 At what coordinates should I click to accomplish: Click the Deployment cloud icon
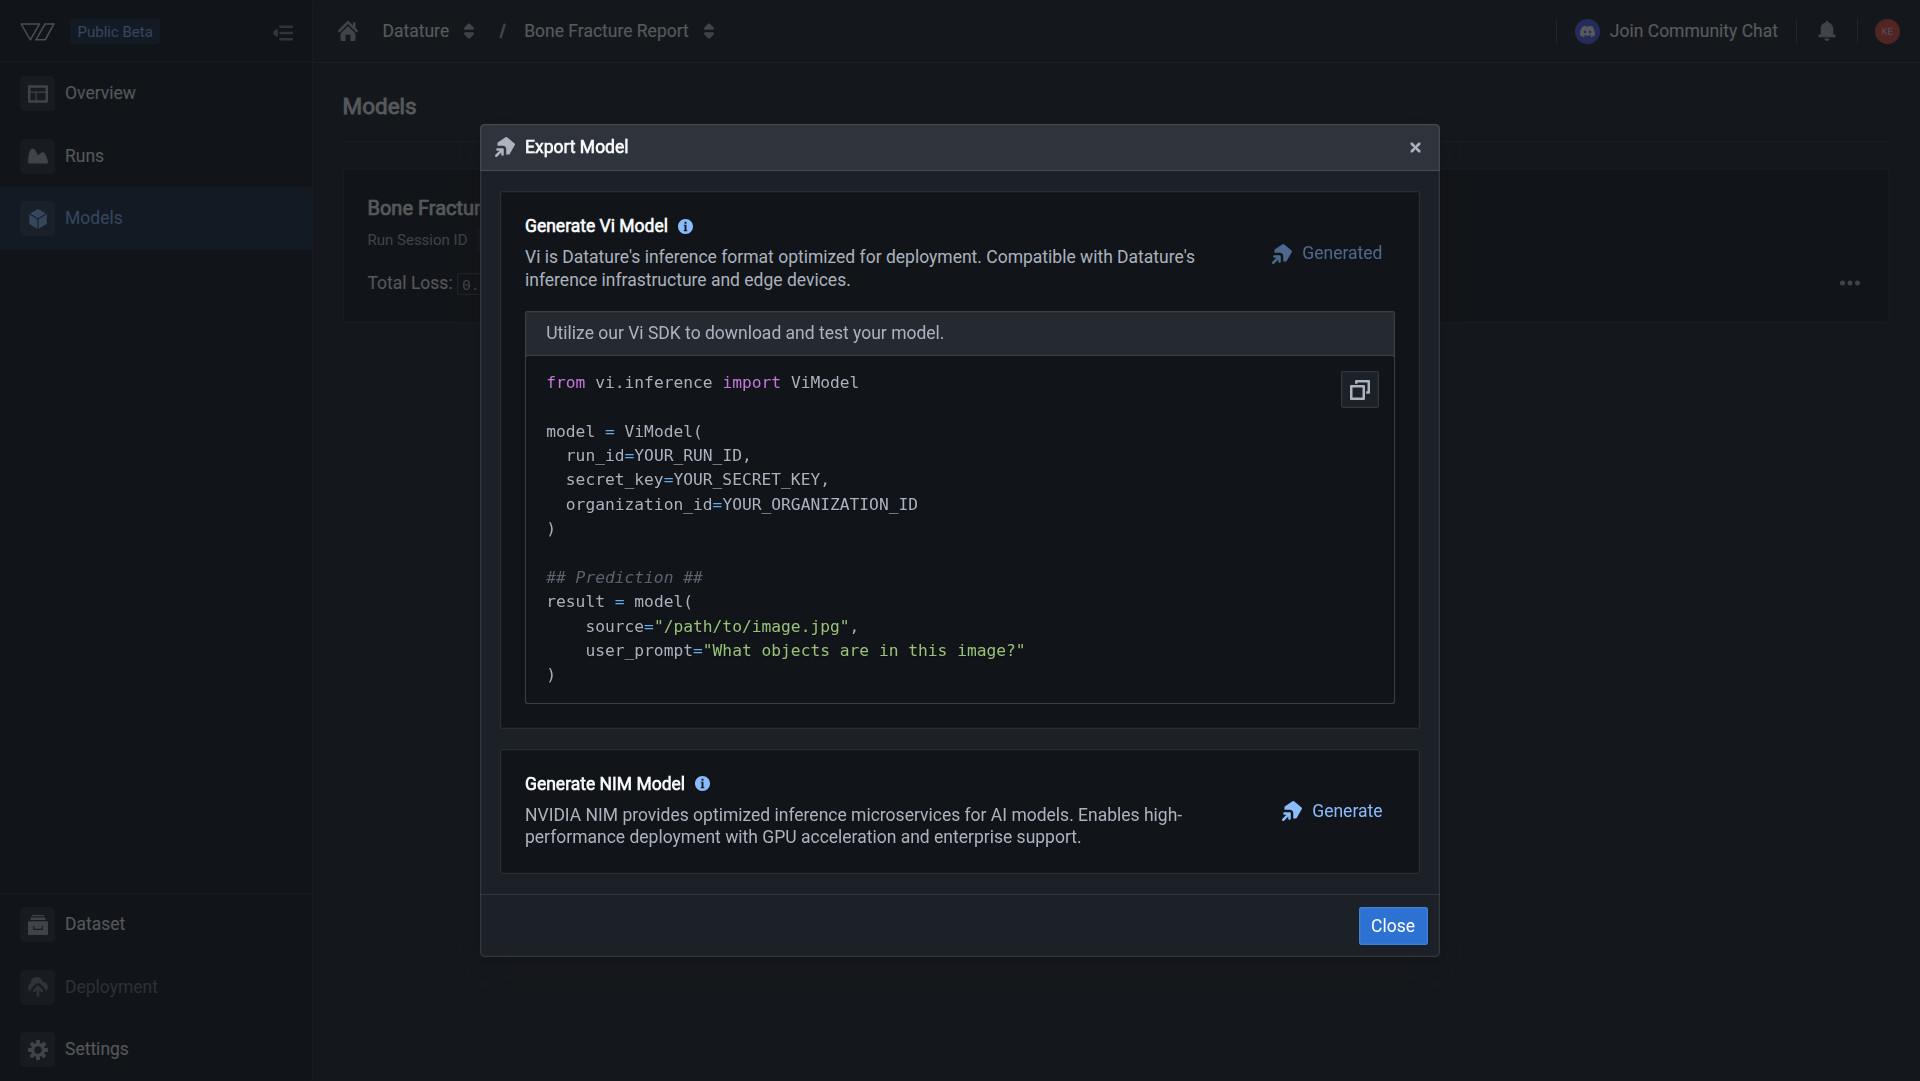pyautogui.click(x=38, y=987)
